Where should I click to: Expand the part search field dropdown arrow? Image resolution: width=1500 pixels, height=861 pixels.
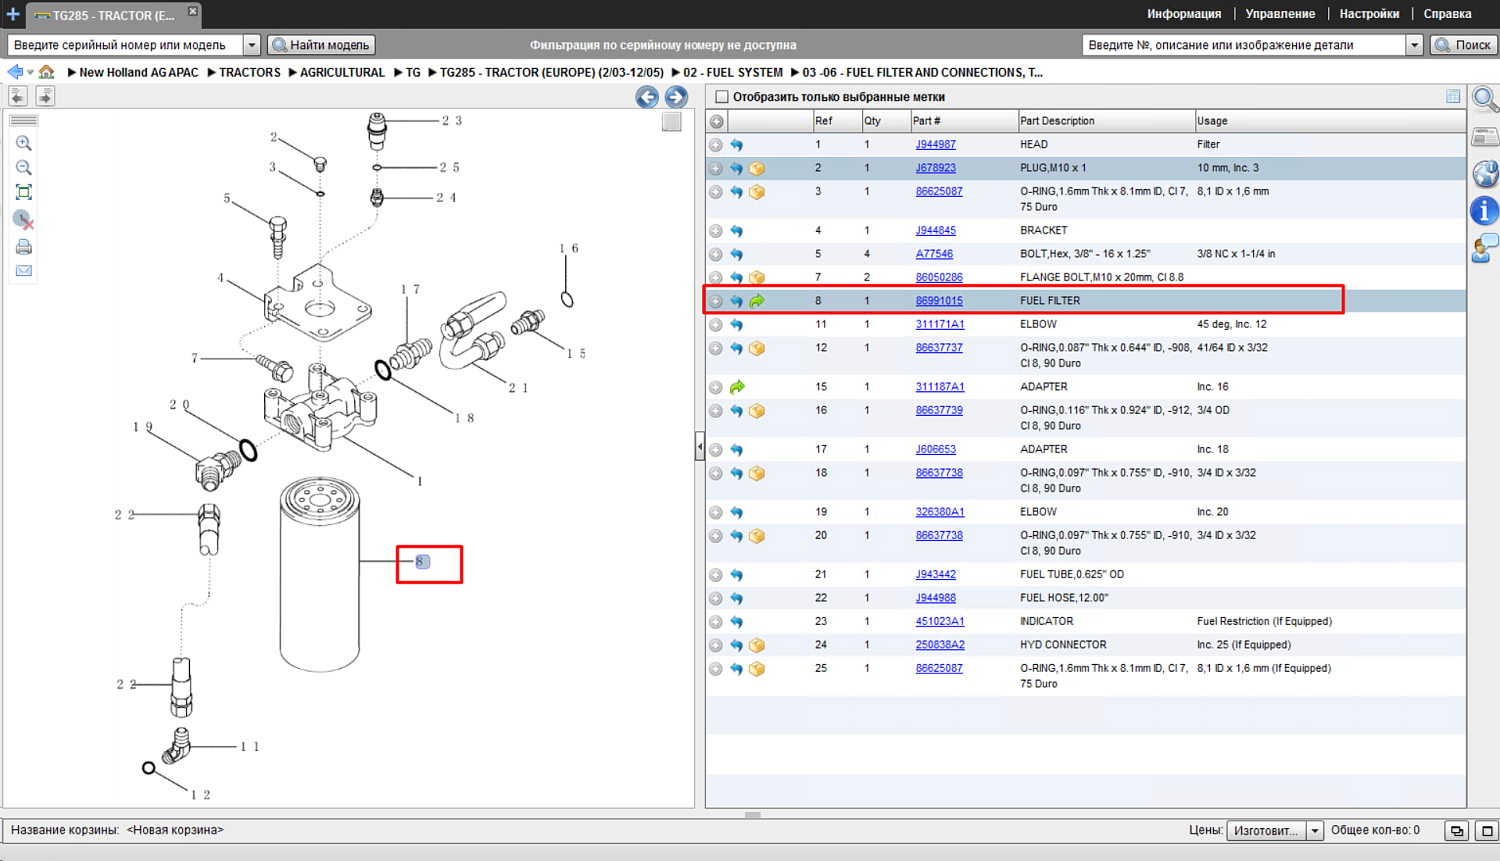click(x=1414, y=45)
